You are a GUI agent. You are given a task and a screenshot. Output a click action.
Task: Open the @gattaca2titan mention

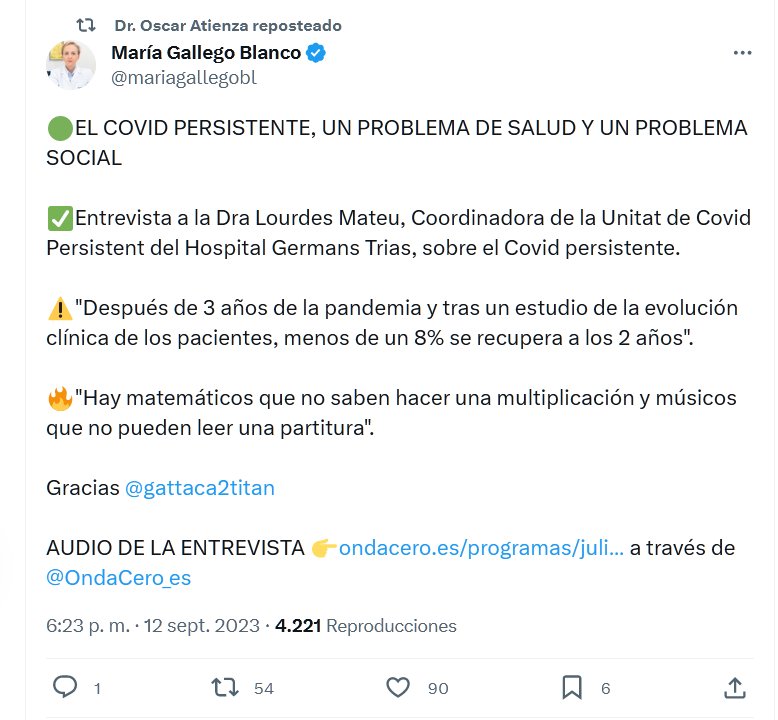(x=200, y=488)
